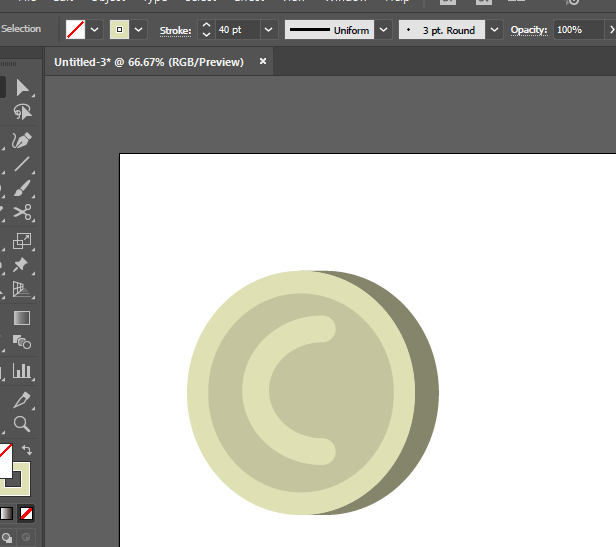The image size is (616, 547).
Task: Select the Puppet Warp pin tool
Action: pyautogui.click(x=22, y=265)
